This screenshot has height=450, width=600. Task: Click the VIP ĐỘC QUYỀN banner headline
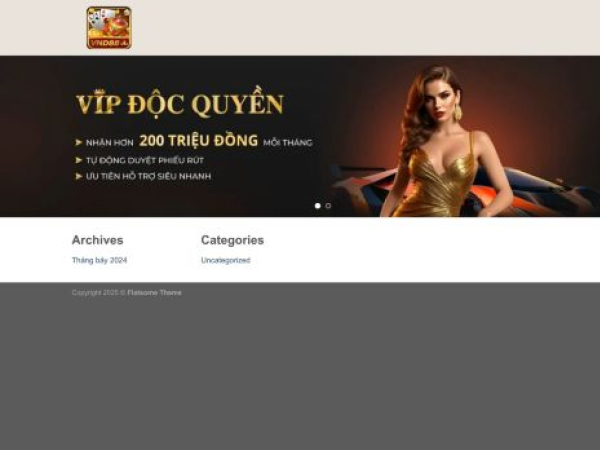coord(180,105)
